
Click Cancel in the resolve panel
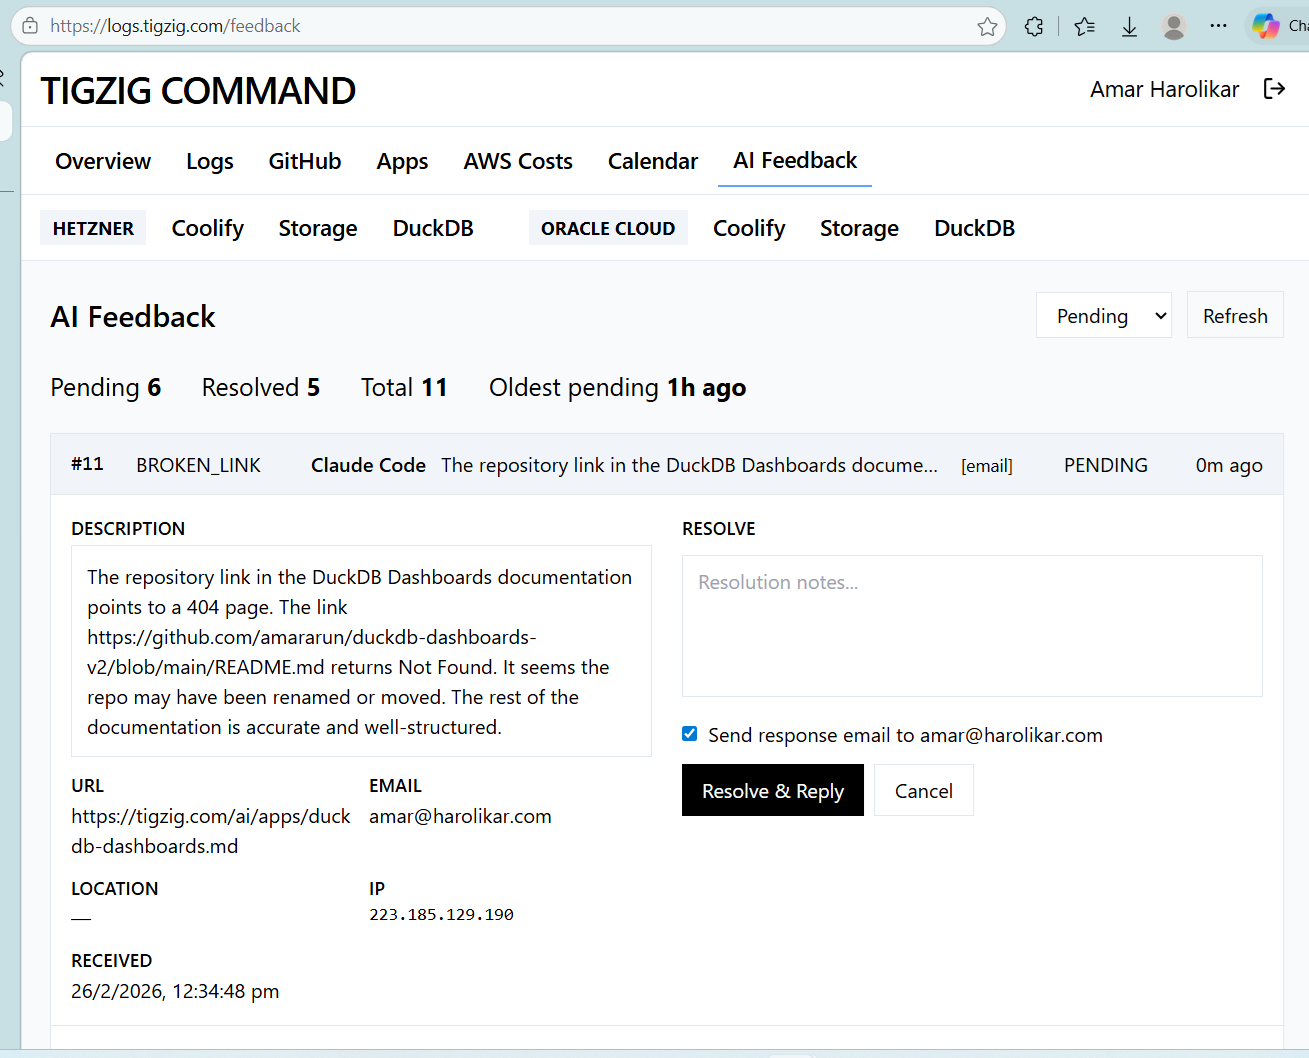923,791
